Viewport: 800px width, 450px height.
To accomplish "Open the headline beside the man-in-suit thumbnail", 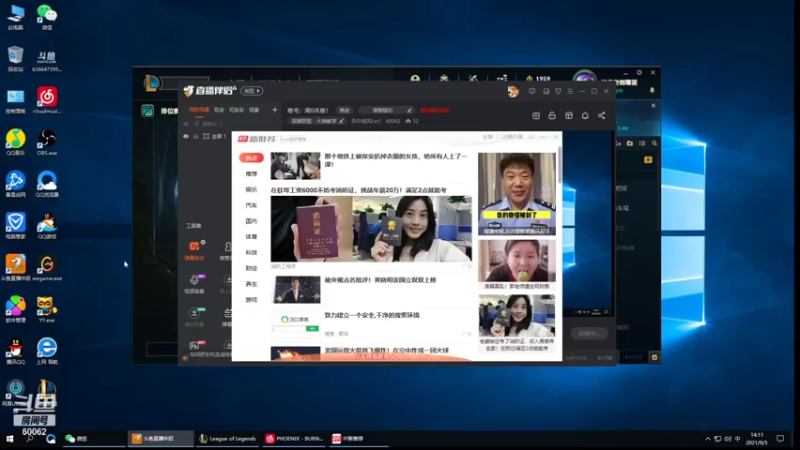I will (x=380, y=280).
